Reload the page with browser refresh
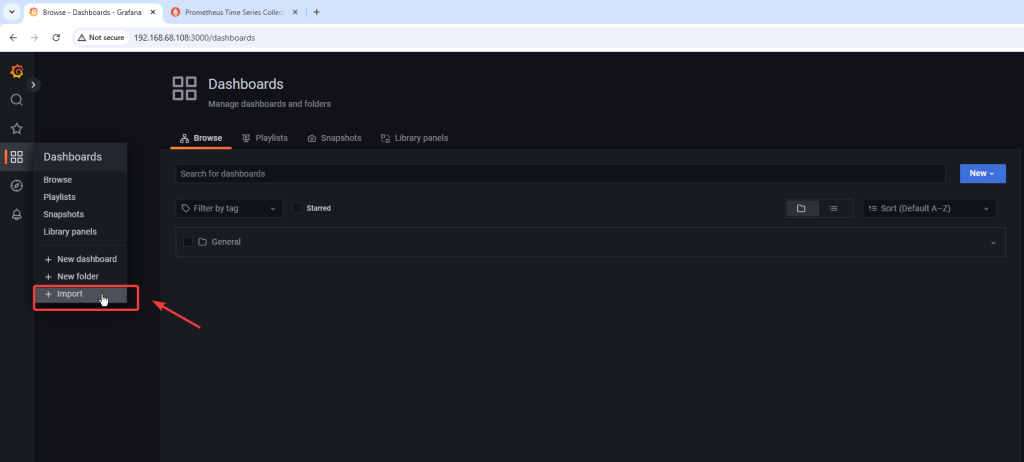 click(x=56, y=37)
